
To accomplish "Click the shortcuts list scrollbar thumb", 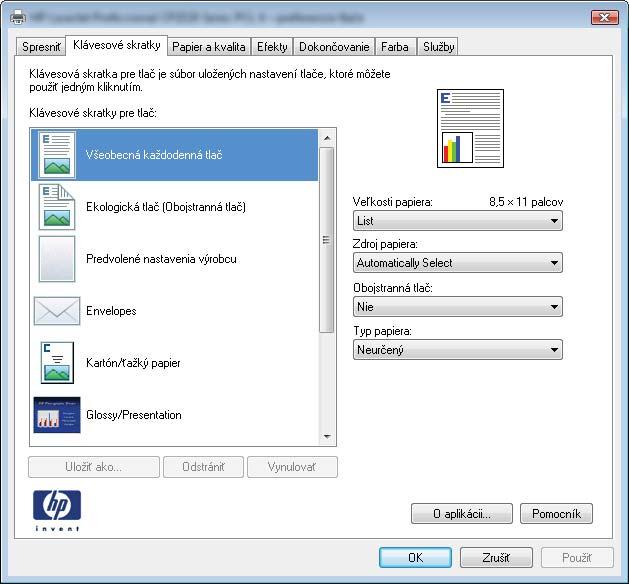I will pyautogui.click(x=327, y=240).
